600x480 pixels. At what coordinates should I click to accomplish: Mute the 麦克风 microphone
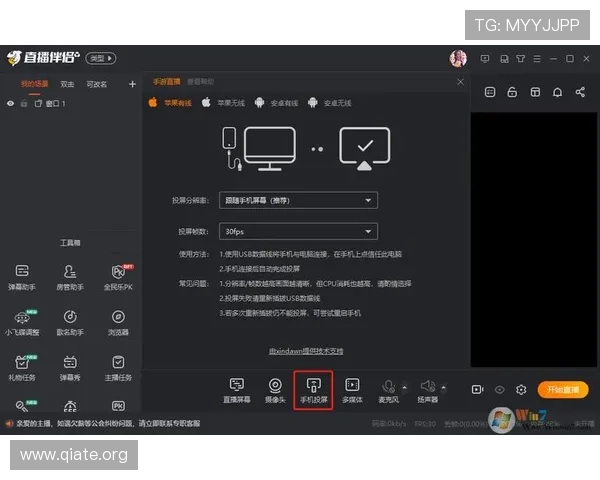pos(388,390)
